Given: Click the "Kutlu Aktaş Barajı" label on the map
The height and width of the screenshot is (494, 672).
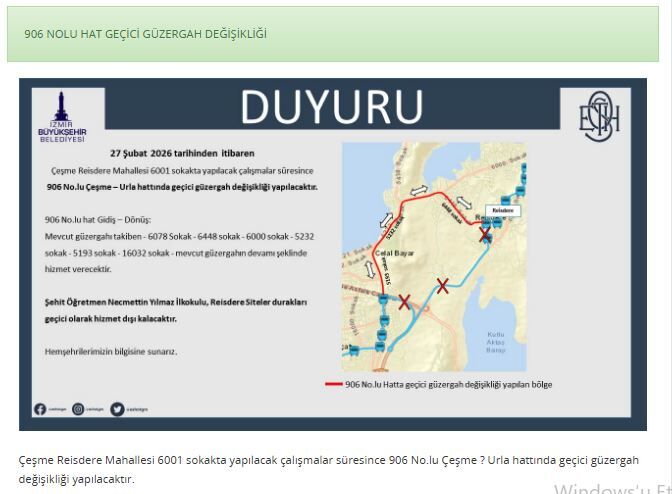Looking at the screenshot, I should click(495, 342).
